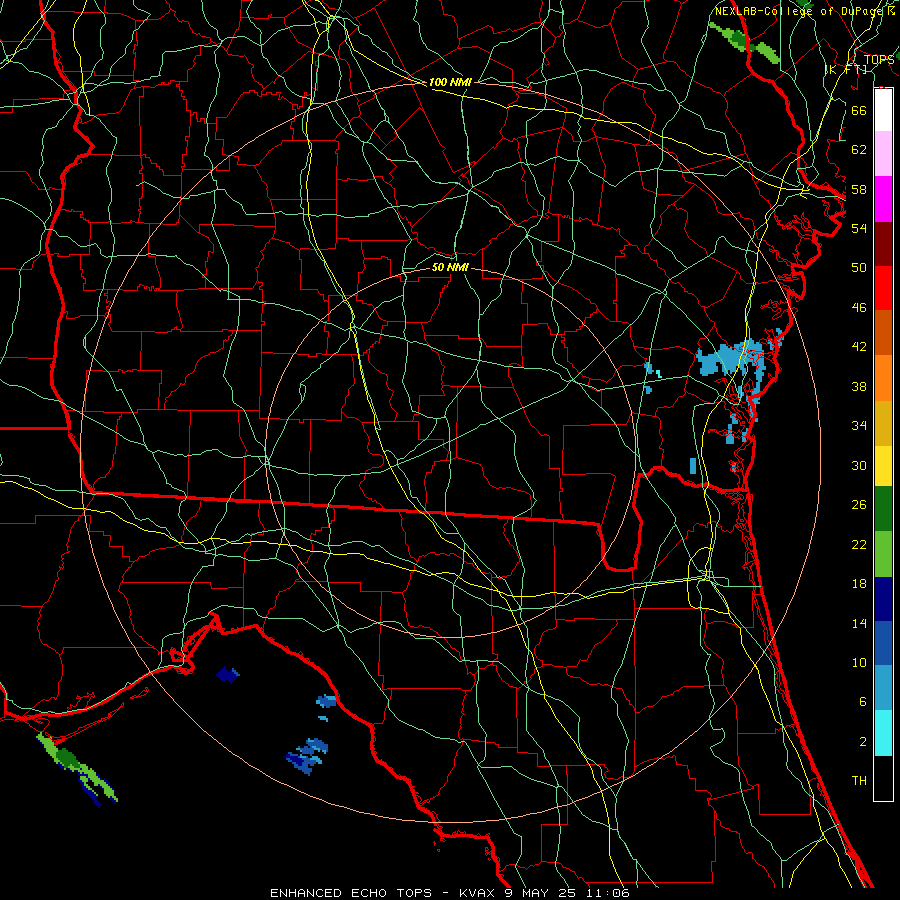Click the legend value '42'
Screen dimensions: 900x900
[859, 347]
